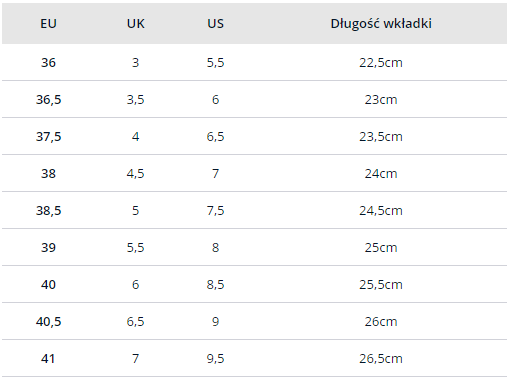Select EU size 36 cell
This screenshot has width=510, height=379.
[x=48, y=63]
